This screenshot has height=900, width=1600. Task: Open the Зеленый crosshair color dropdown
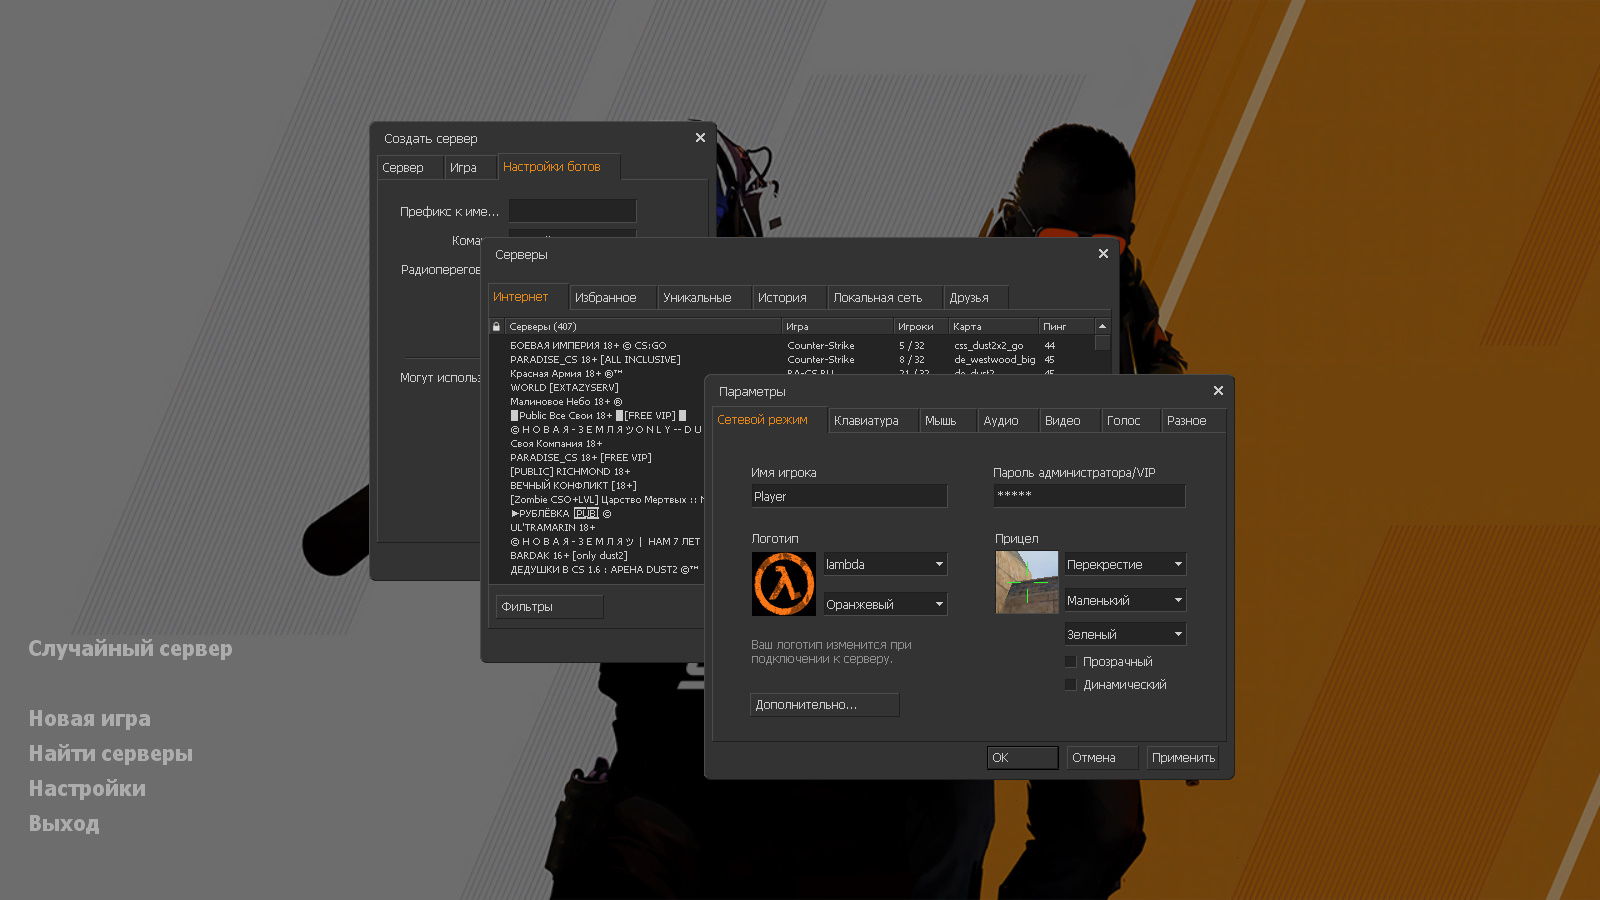1125,635
